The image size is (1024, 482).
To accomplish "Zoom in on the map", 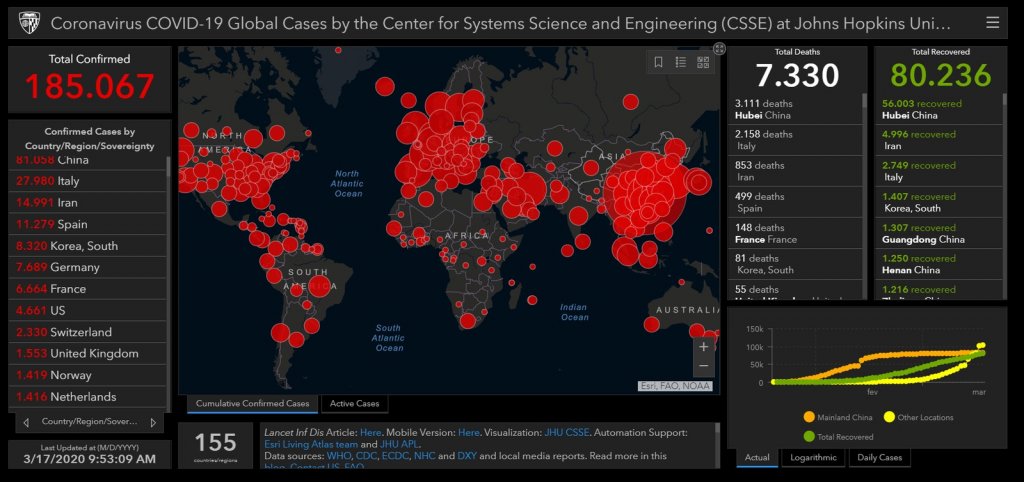I will point(703,347).
